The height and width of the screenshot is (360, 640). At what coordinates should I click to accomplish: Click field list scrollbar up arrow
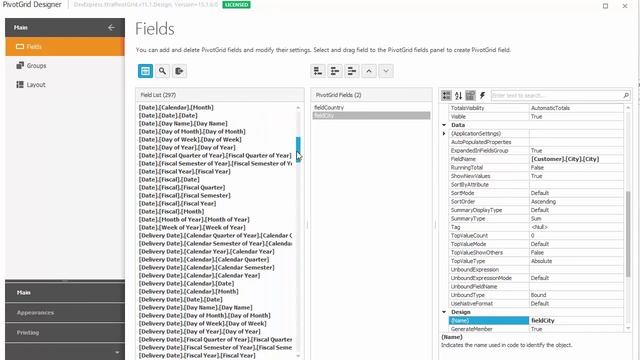click(x=298, y=108)
